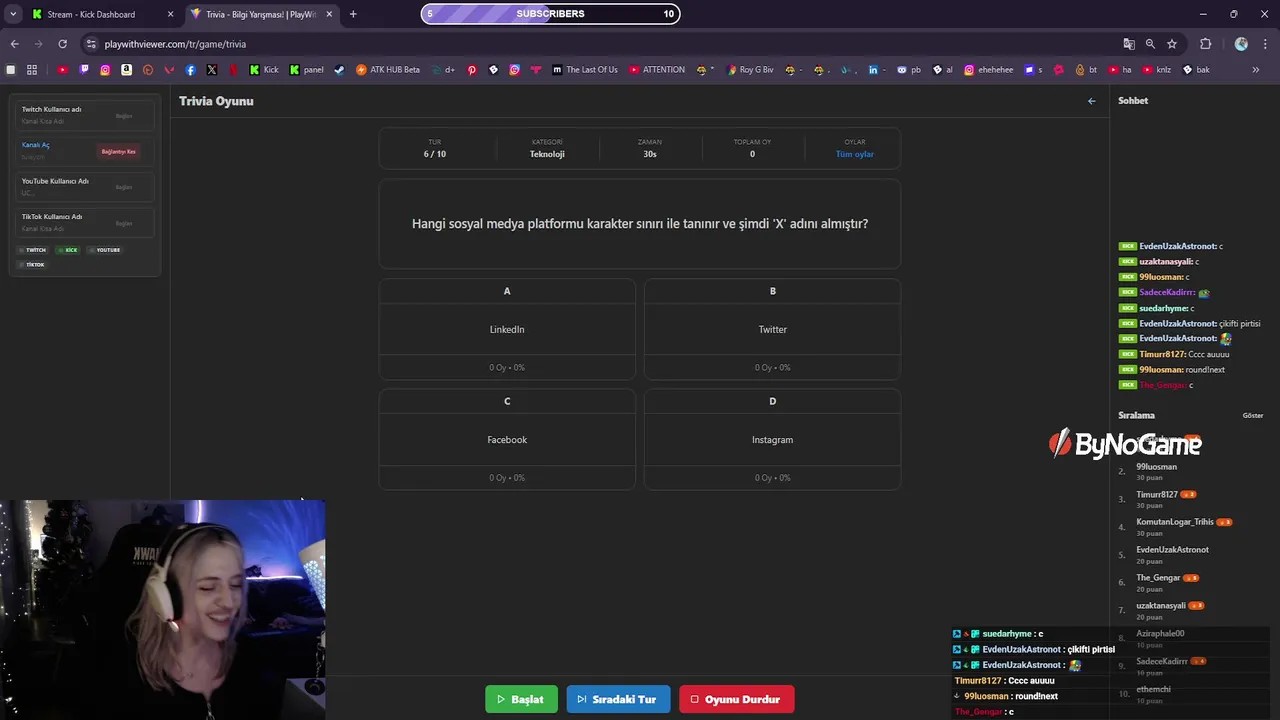Click KomutanLogar_Trihis in the ranking list
Screen dimensions: 1280x720
pos(1175,522)
